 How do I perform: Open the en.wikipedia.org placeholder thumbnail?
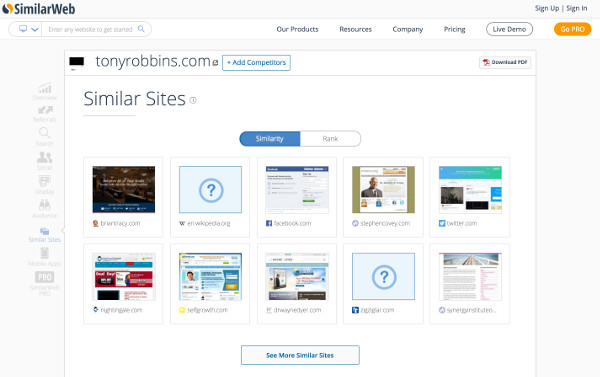pos(210,189)
